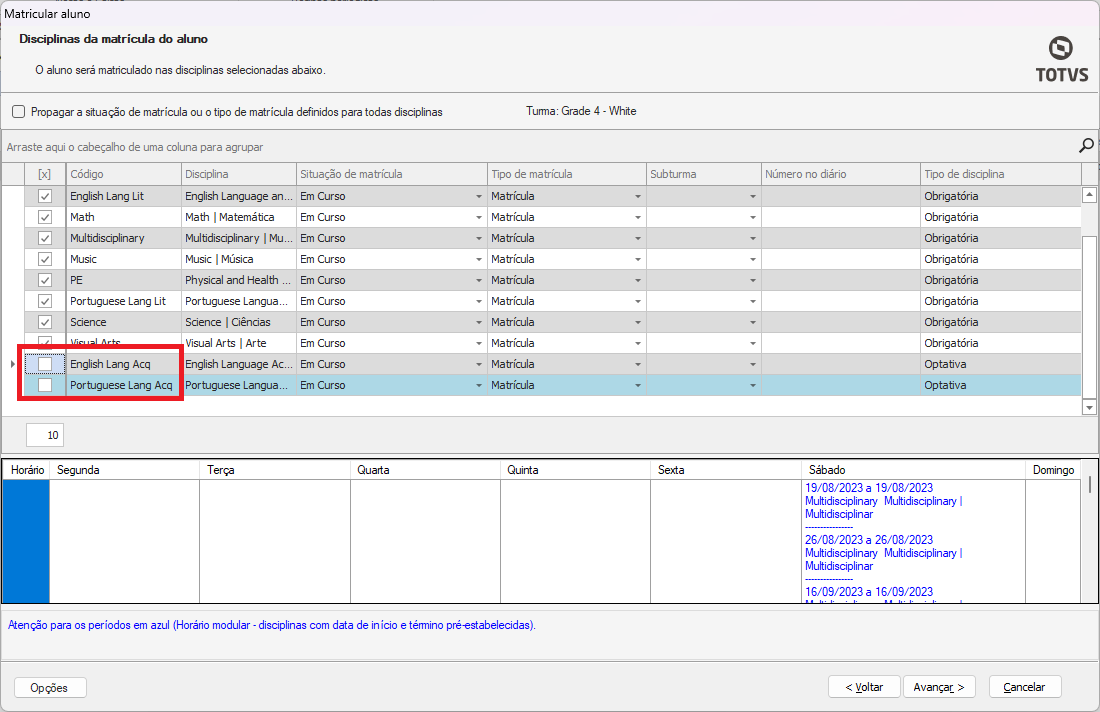Open Tipo de matrícula dropdown for PE
The height and width of the screenshot is (712, 1100).
click(x=638, y=281)
